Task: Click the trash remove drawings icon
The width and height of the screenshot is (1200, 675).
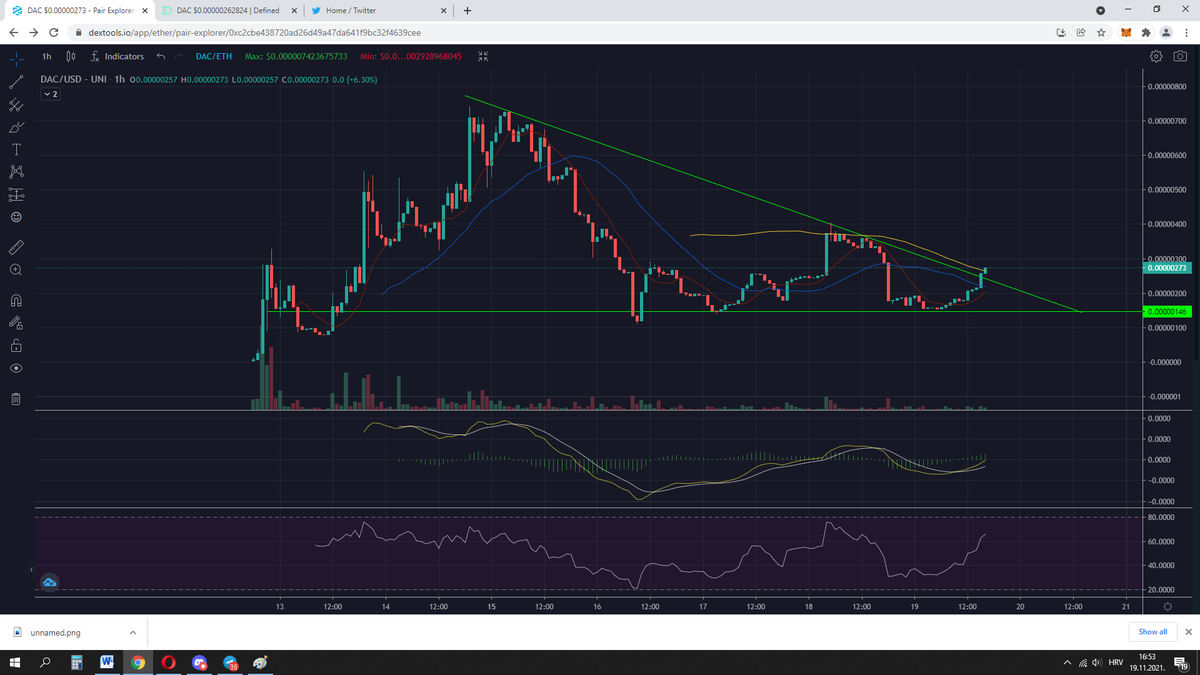Action: click(16, 400)
